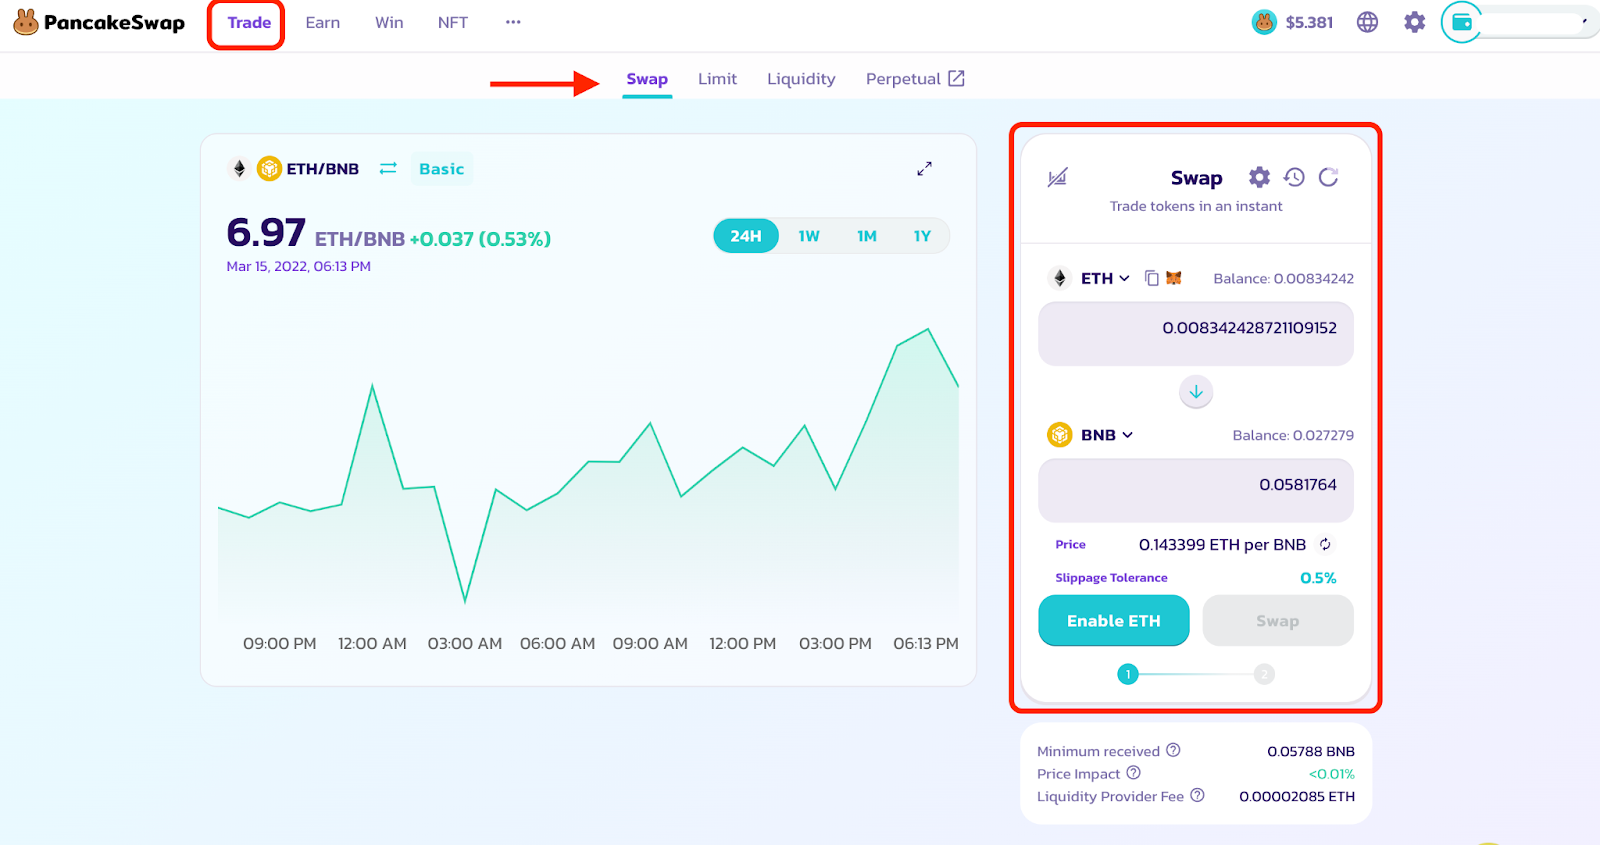Screen dimensions: 1600x845
Task: Click the 0.00002085 ETH fee value
Action: [1297, 796]
